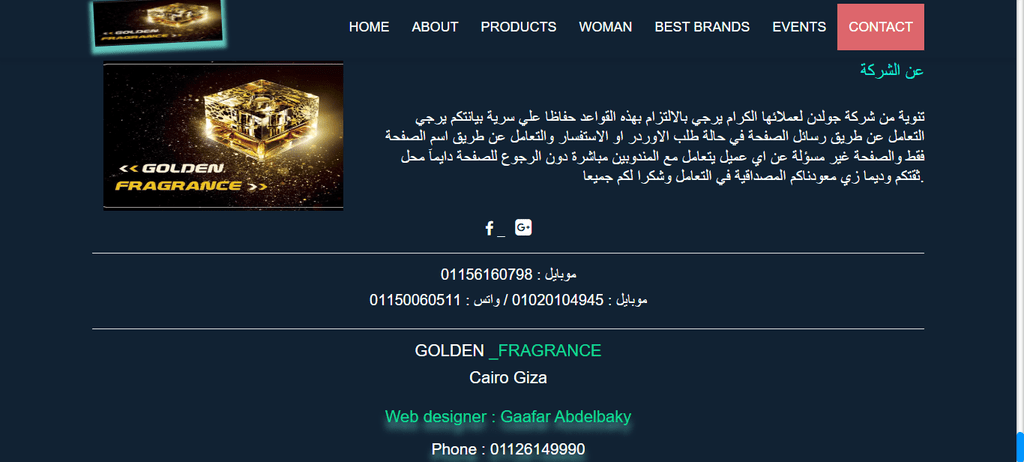Open the WOMAN section

pyautogui.click(x=605, y=27)
